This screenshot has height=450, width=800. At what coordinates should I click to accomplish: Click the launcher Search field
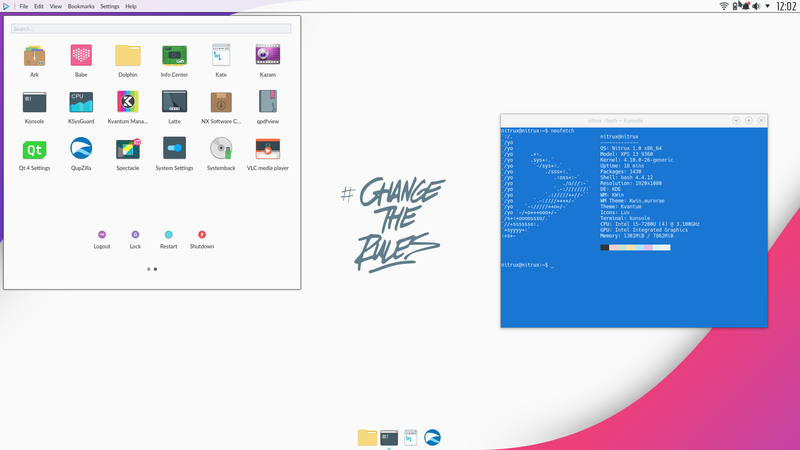tap(151, 29)
